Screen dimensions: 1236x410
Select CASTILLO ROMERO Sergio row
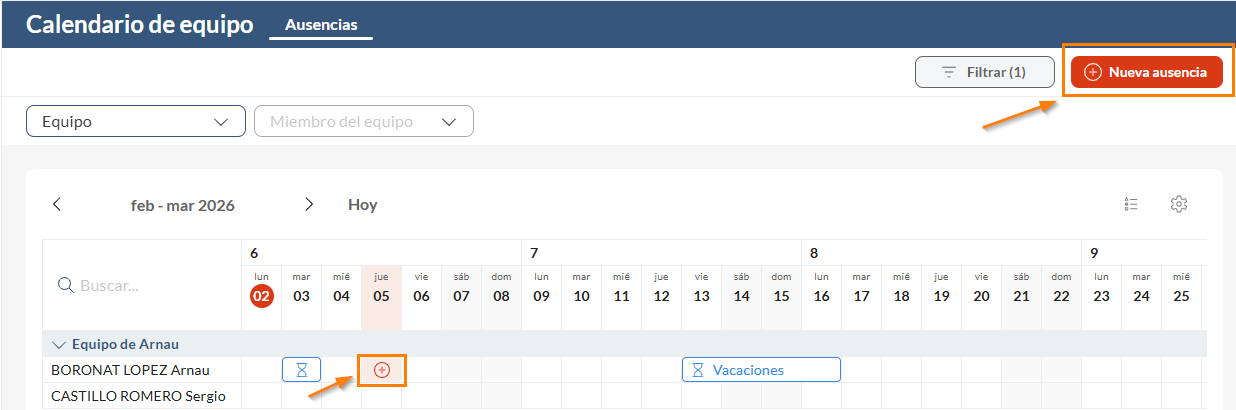138,396
